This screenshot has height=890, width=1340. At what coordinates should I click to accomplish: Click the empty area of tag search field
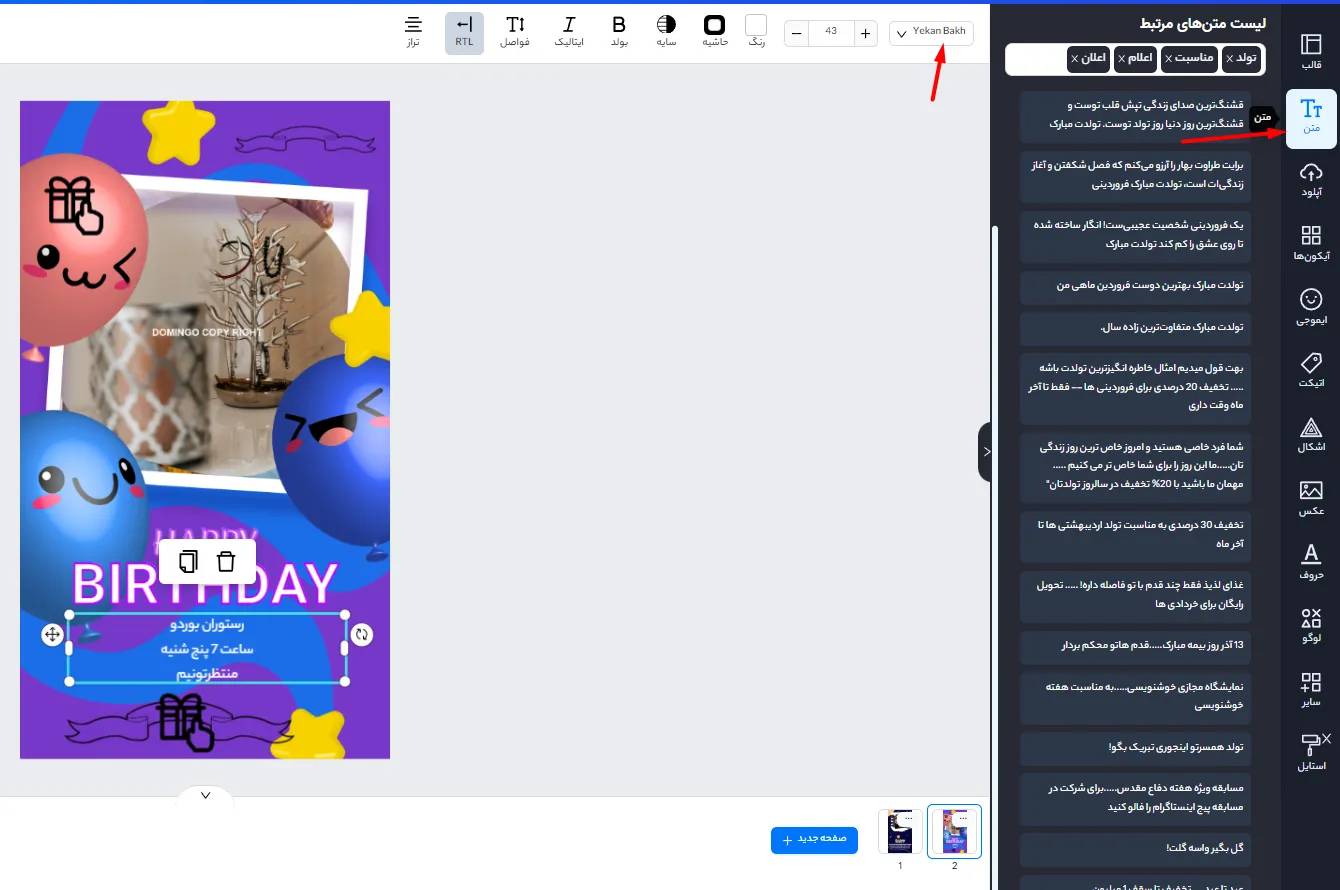tap(1036, 59)
